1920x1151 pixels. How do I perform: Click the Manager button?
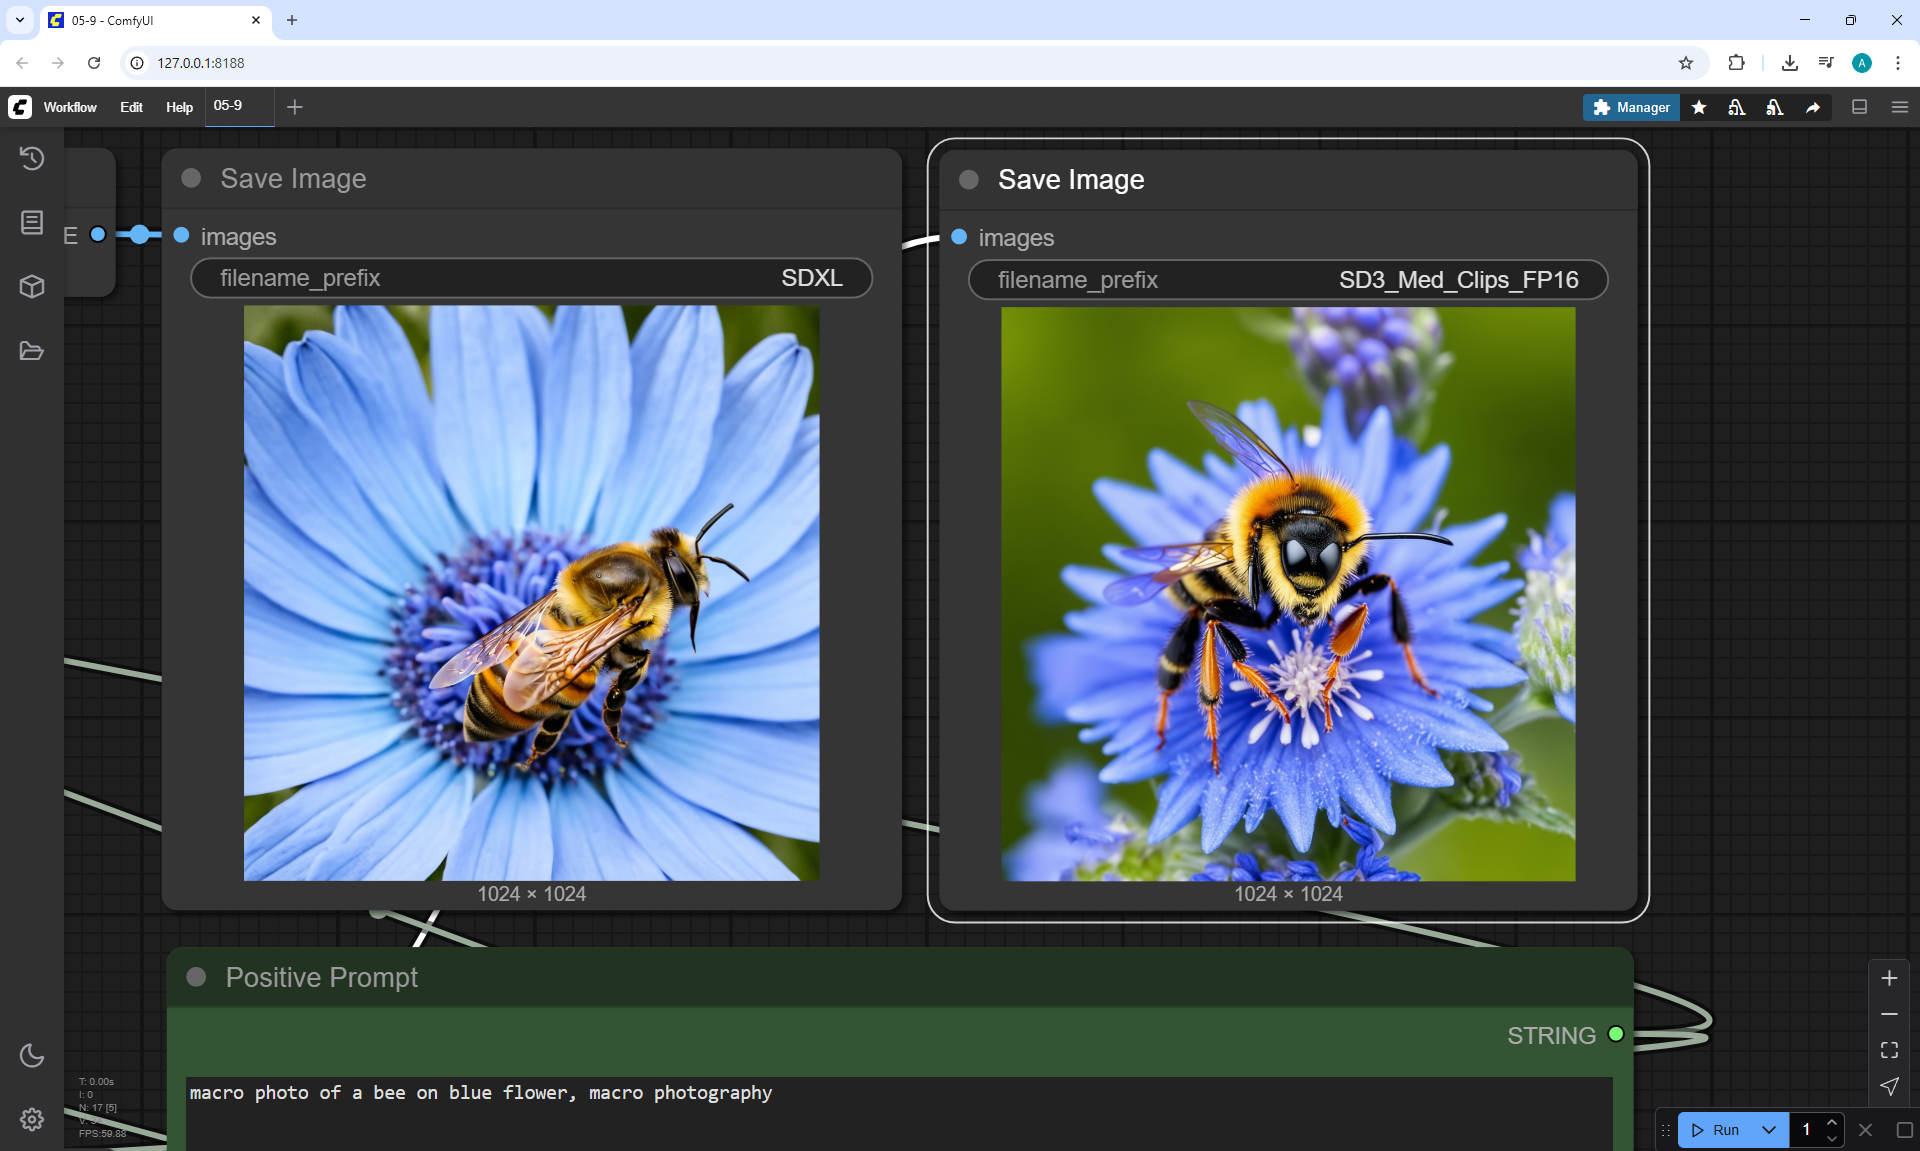click(1631, 107)
